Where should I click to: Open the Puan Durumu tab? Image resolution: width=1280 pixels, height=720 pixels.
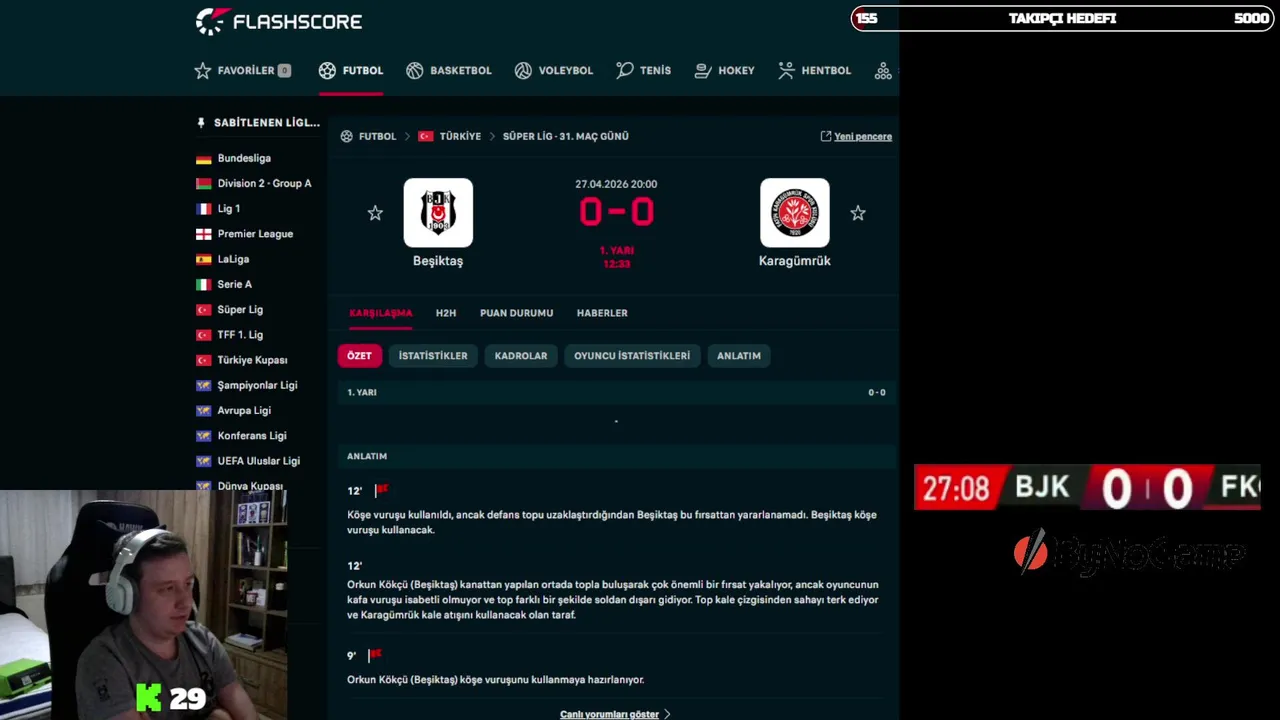point(516,313)
